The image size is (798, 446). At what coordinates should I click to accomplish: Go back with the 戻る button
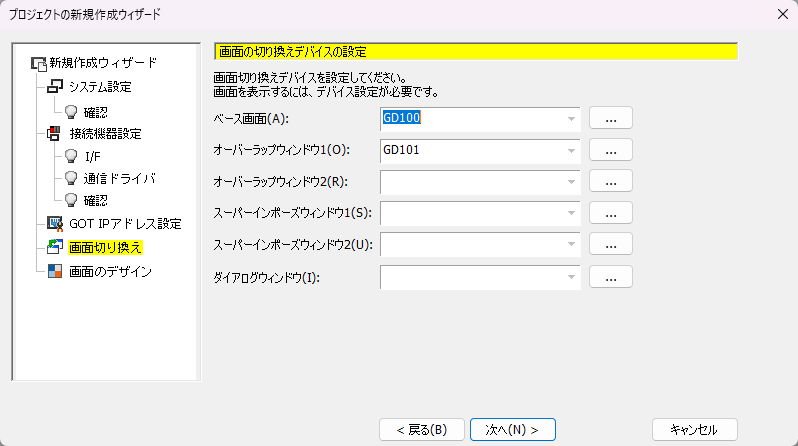click(422, 429)
